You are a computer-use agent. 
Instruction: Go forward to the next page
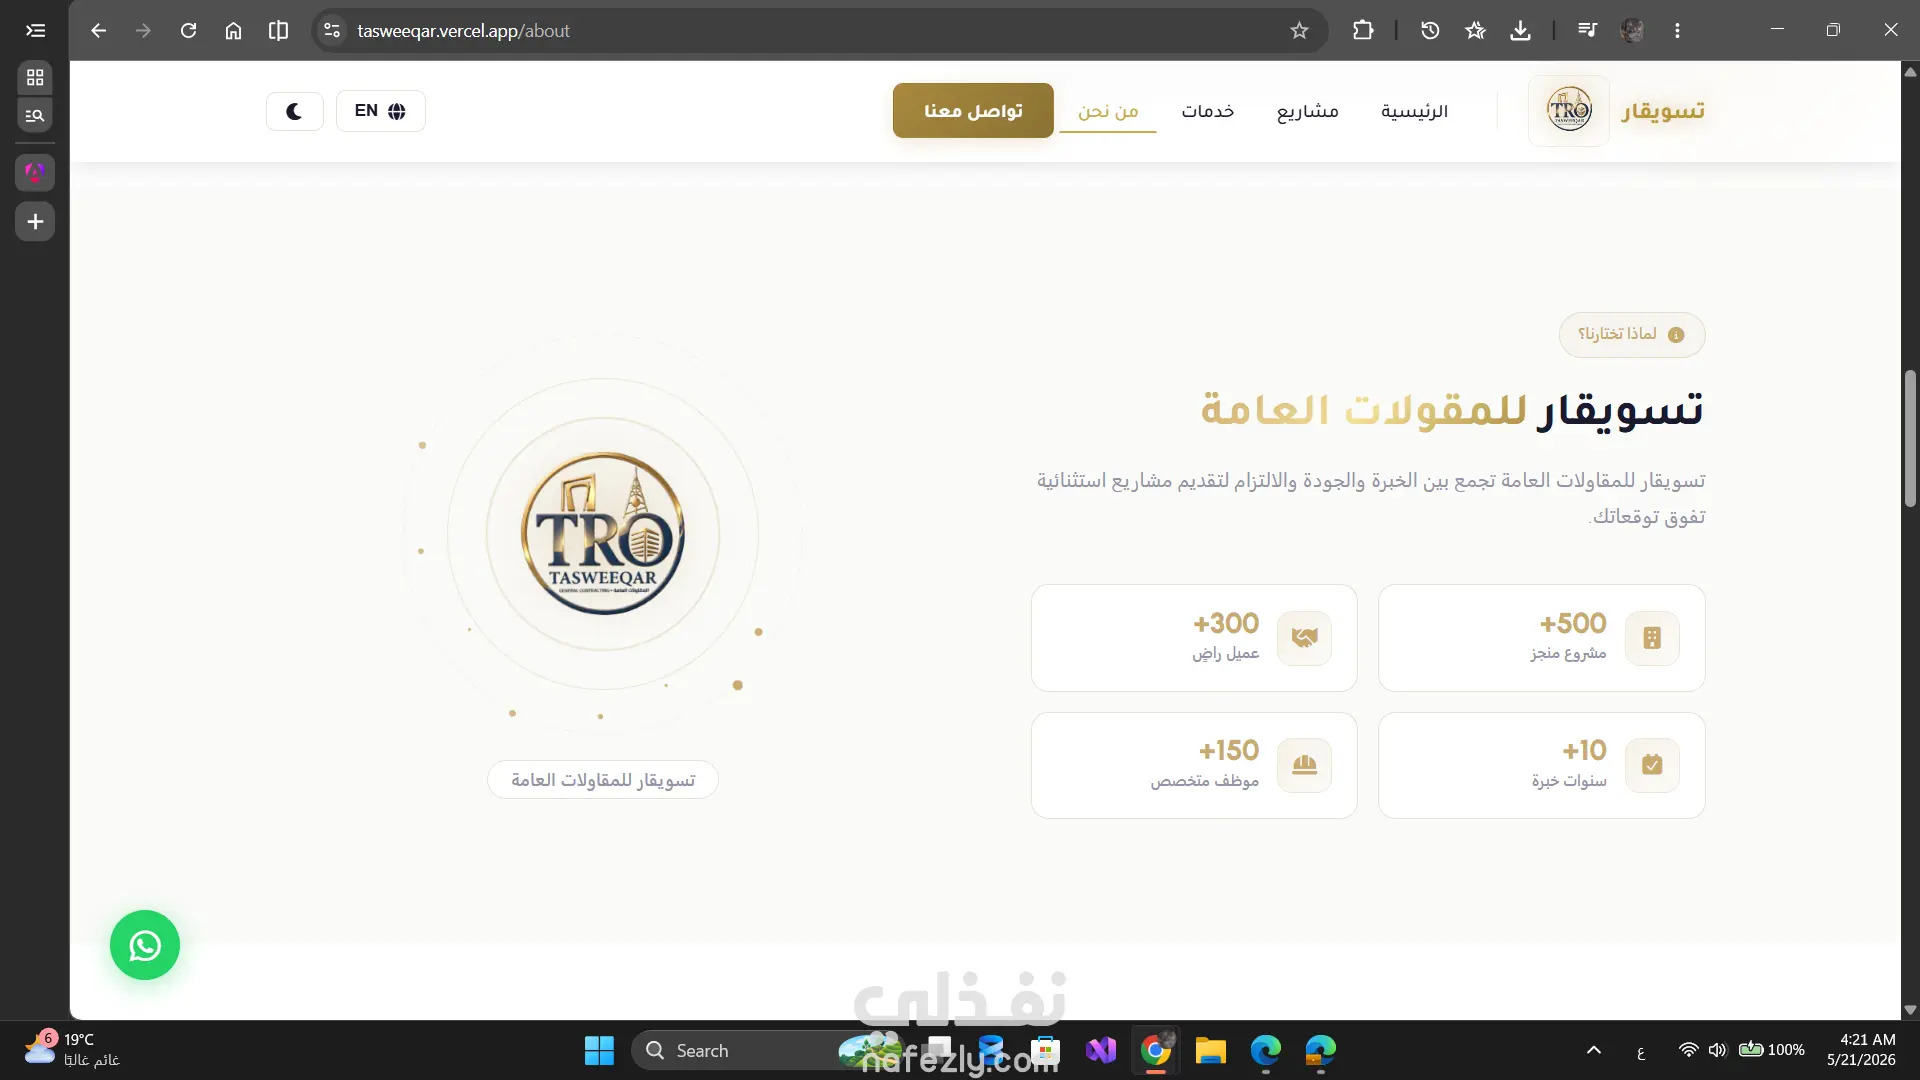143,30
